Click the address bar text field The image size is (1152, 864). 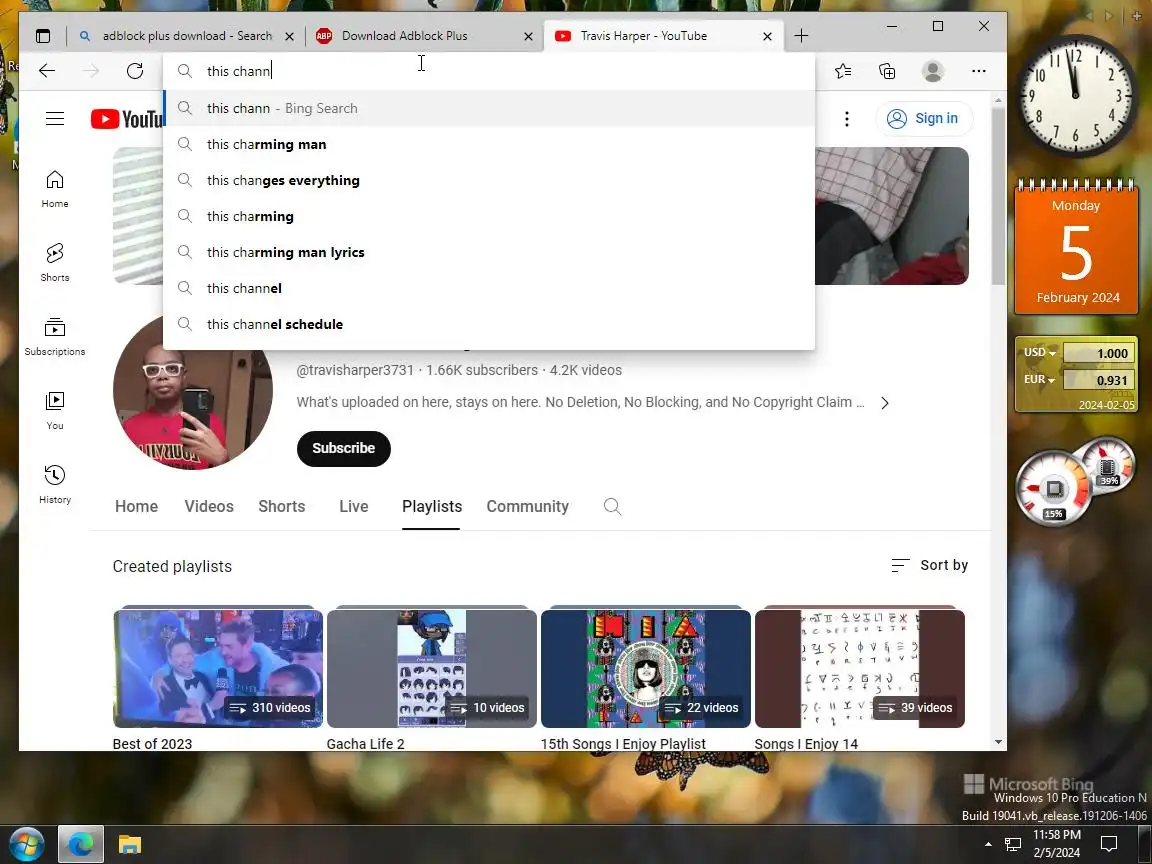(489, 71)
